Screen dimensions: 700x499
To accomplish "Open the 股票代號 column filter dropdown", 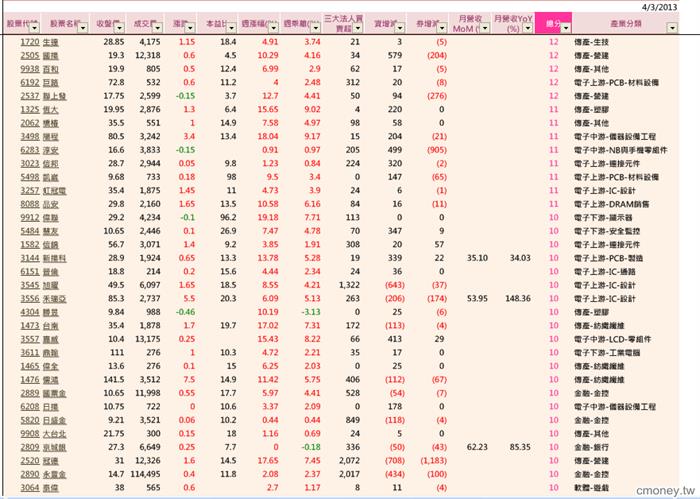I will [34, 28].
